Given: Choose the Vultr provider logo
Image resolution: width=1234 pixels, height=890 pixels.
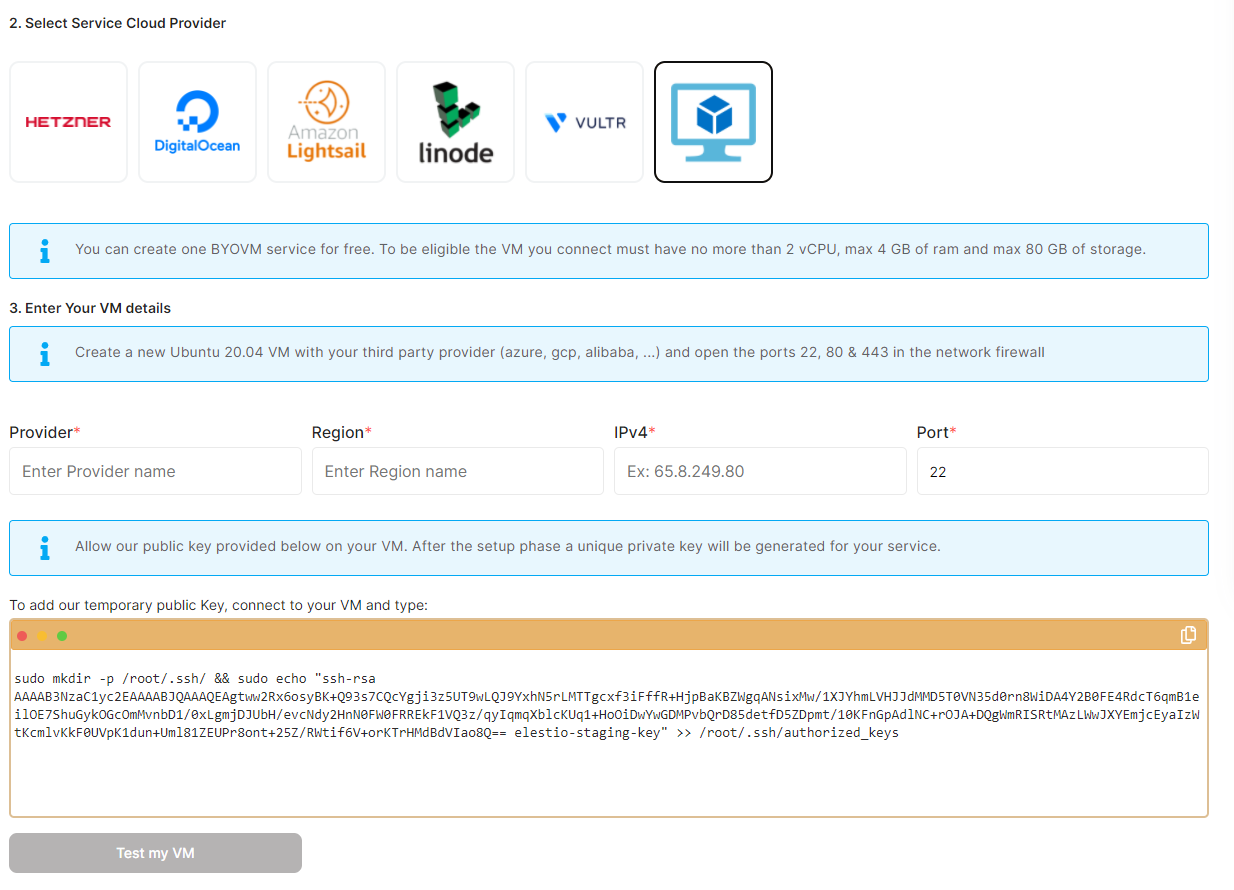Looking at the screenshot, I should (x=584, y=122).
